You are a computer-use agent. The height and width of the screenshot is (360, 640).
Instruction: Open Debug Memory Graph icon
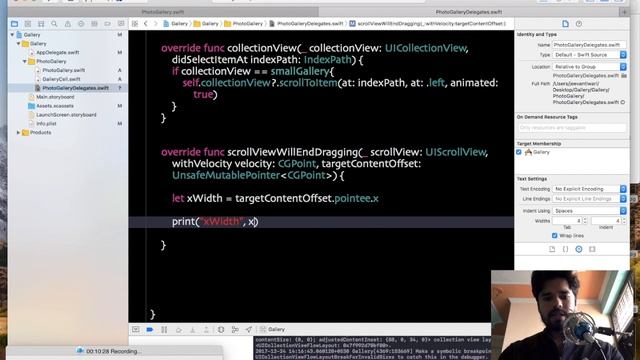pos(235,329)
